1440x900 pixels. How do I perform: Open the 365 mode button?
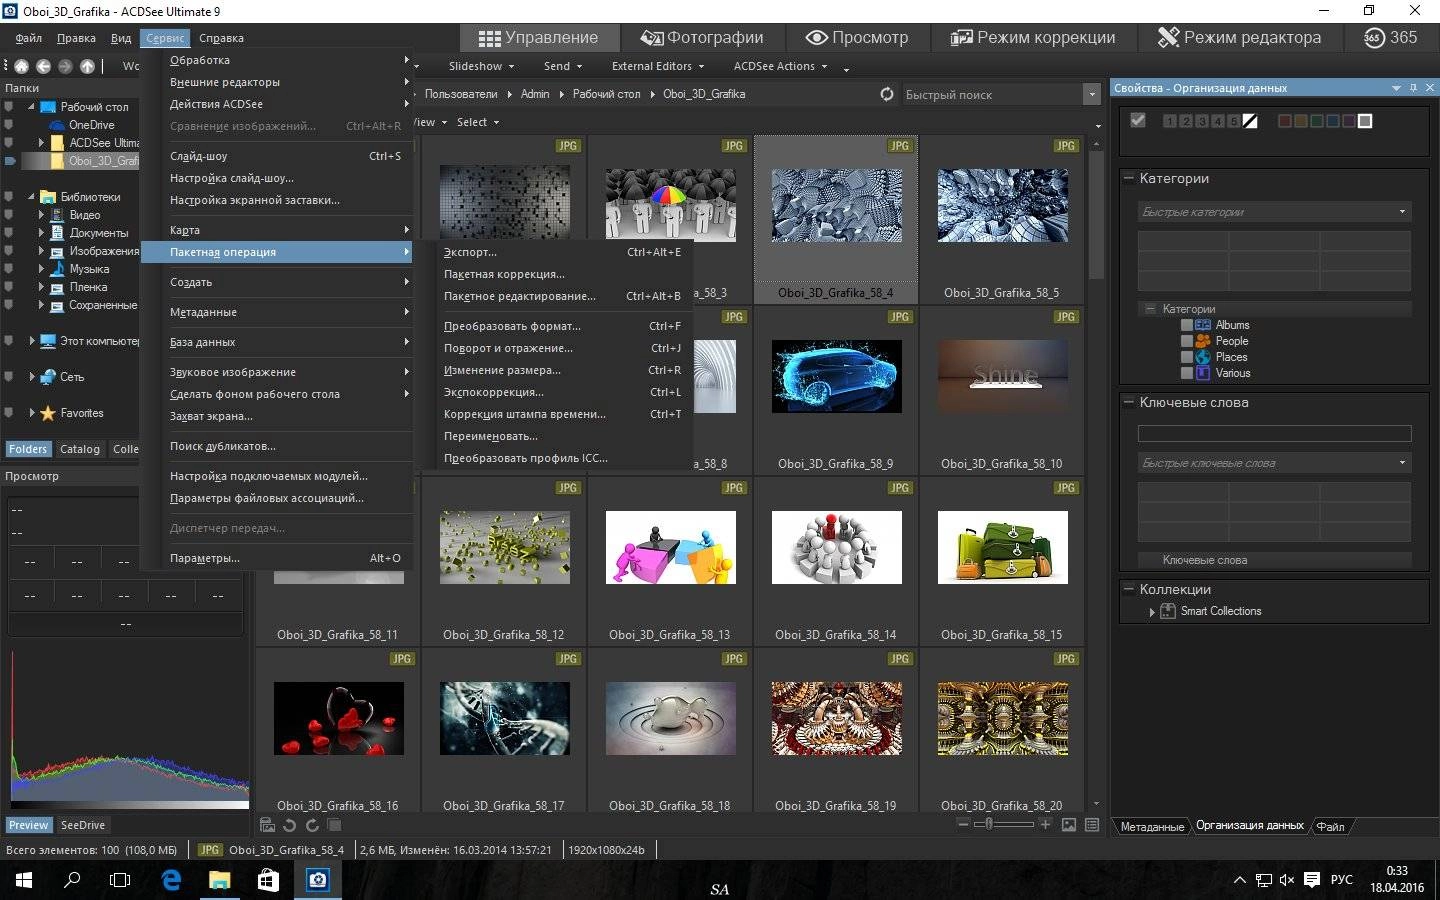coord(1390,38)
